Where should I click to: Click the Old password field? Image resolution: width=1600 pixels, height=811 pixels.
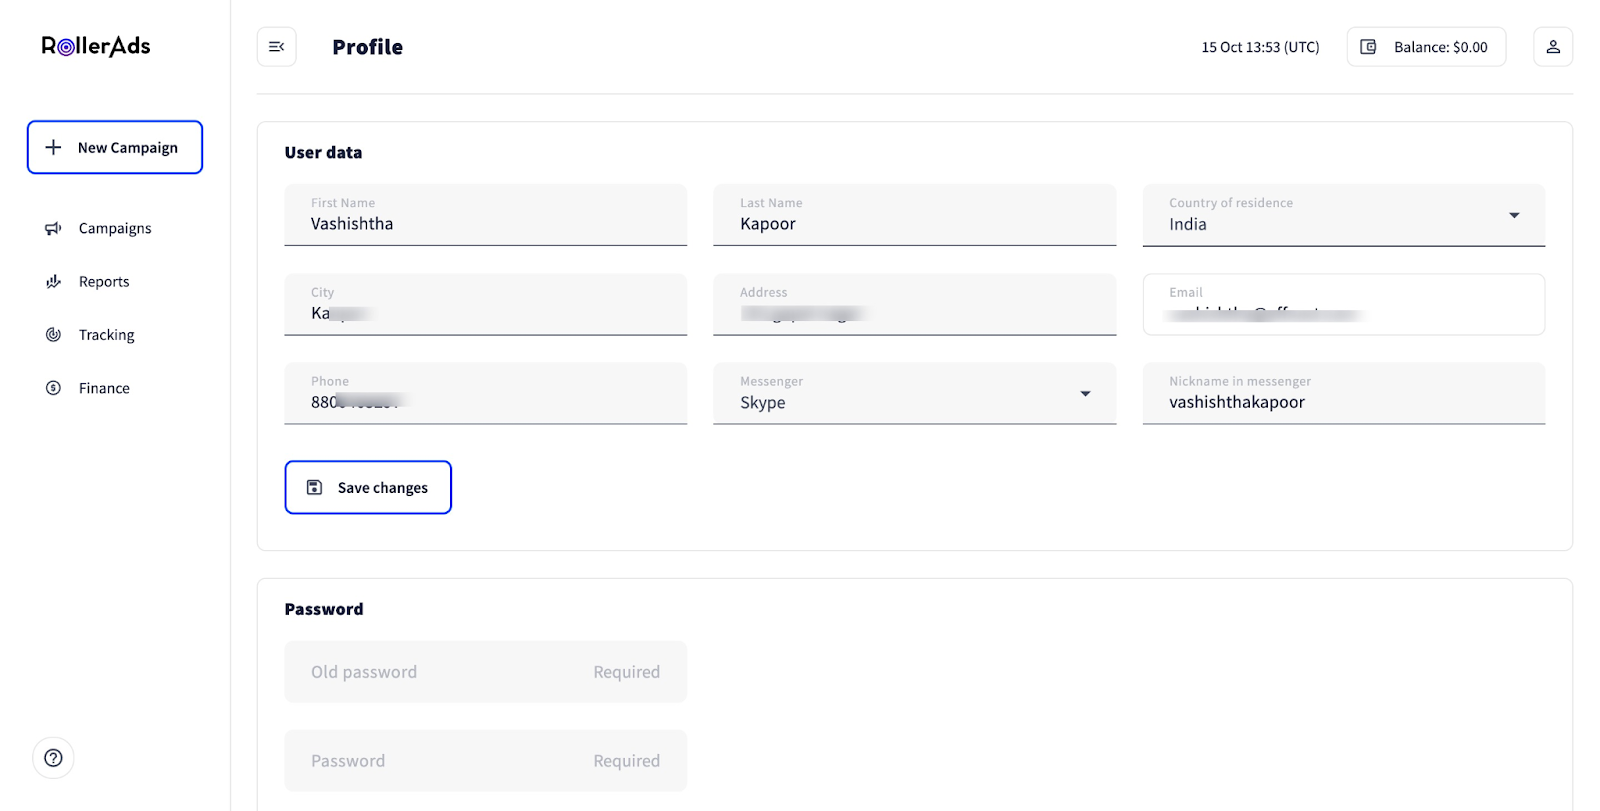pyautogui.click(x=485, y=672)
